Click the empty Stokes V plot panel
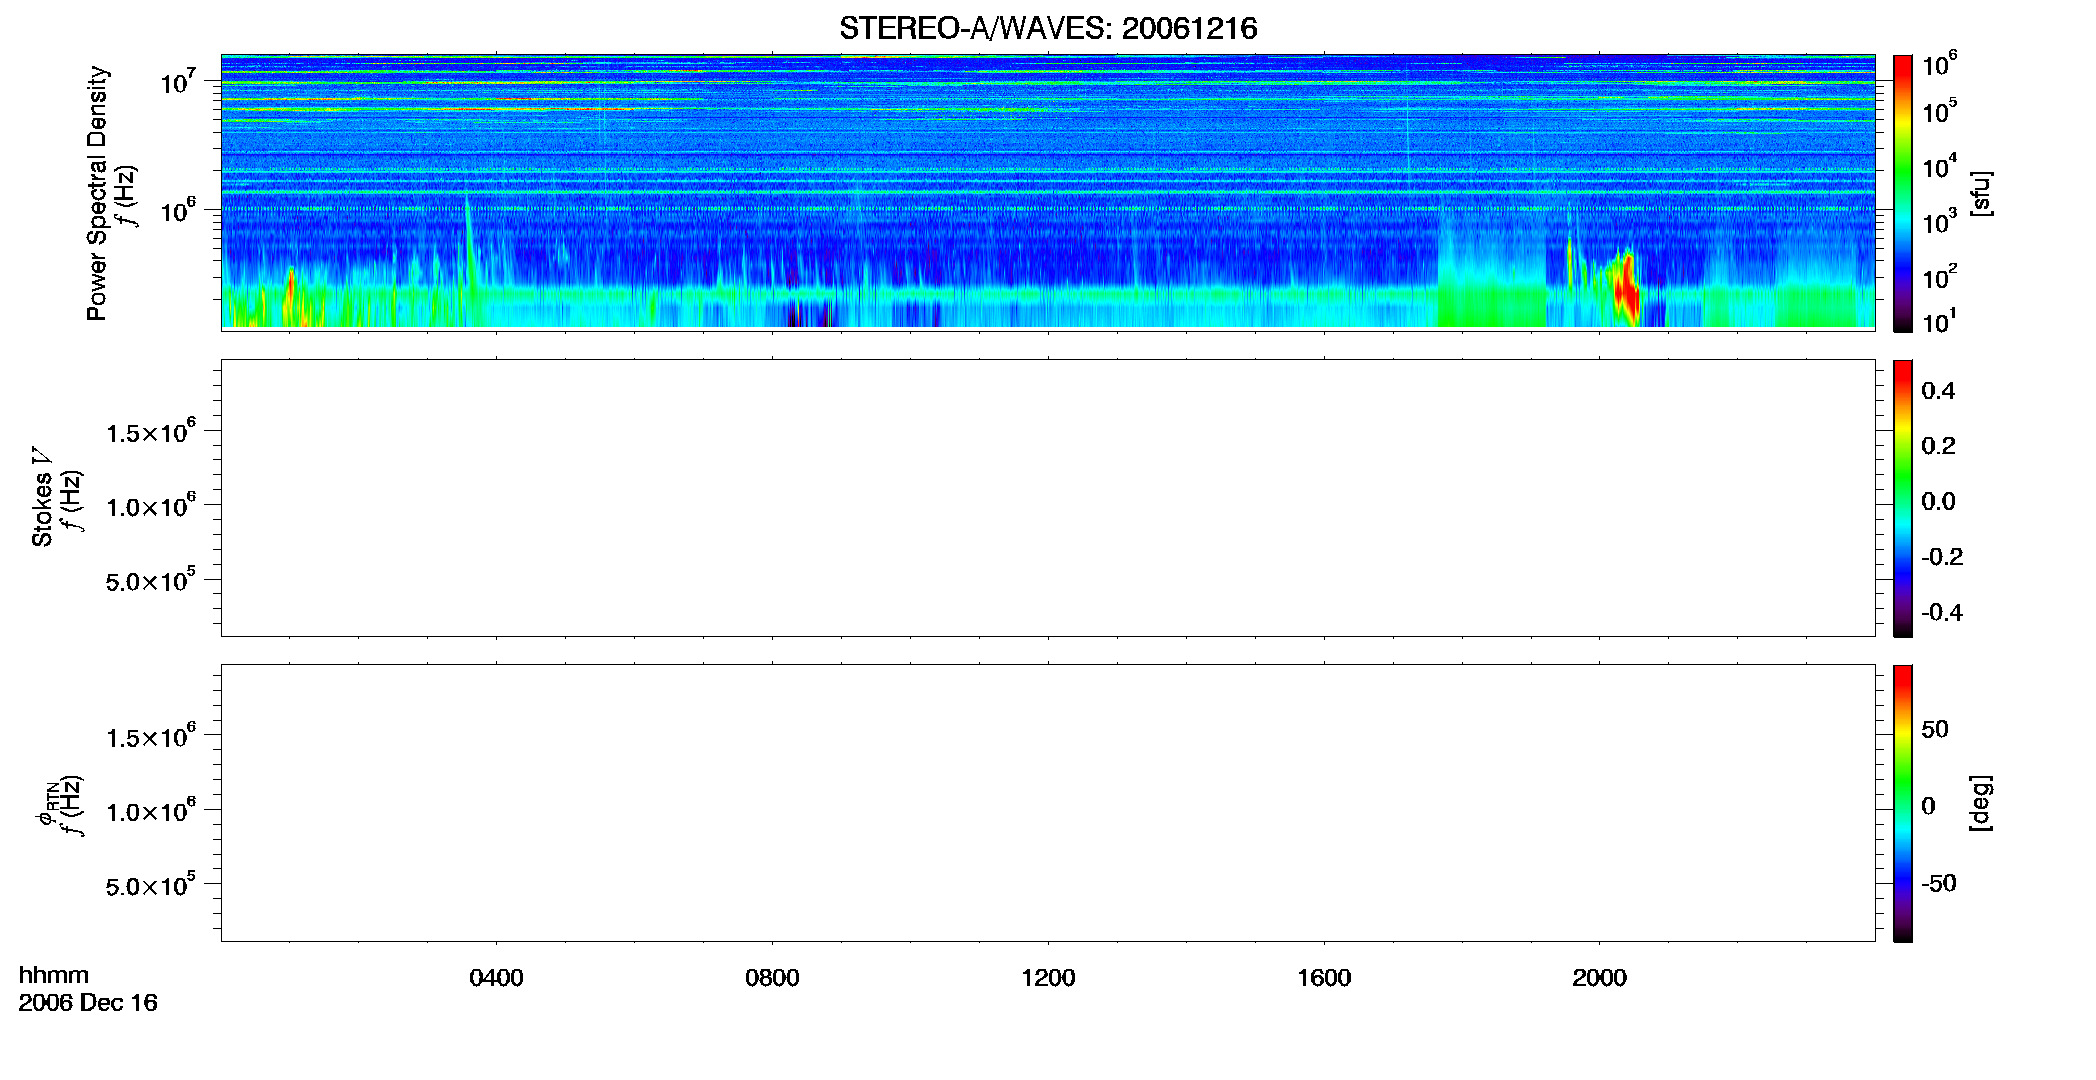The height and width of the screenshot is (1080, 2096). click(1048, 498)
